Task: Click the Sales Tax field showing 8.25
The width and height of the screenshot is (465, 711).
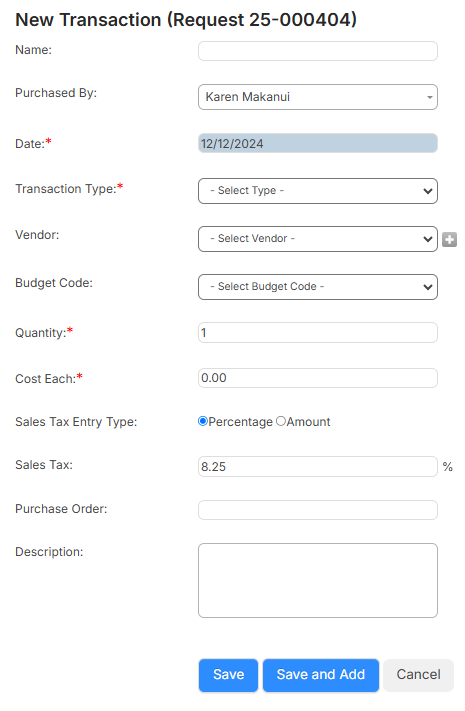Action: [x=318, y=467]
